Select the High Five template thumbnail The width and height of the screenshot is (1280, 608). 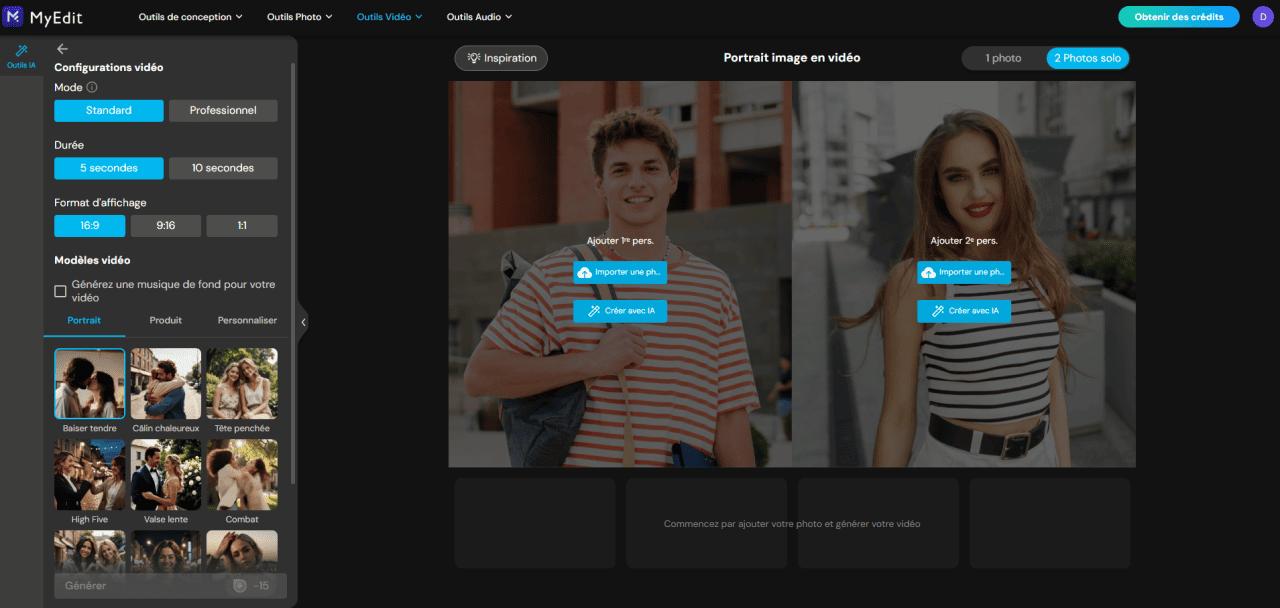(x=90, y=475)
